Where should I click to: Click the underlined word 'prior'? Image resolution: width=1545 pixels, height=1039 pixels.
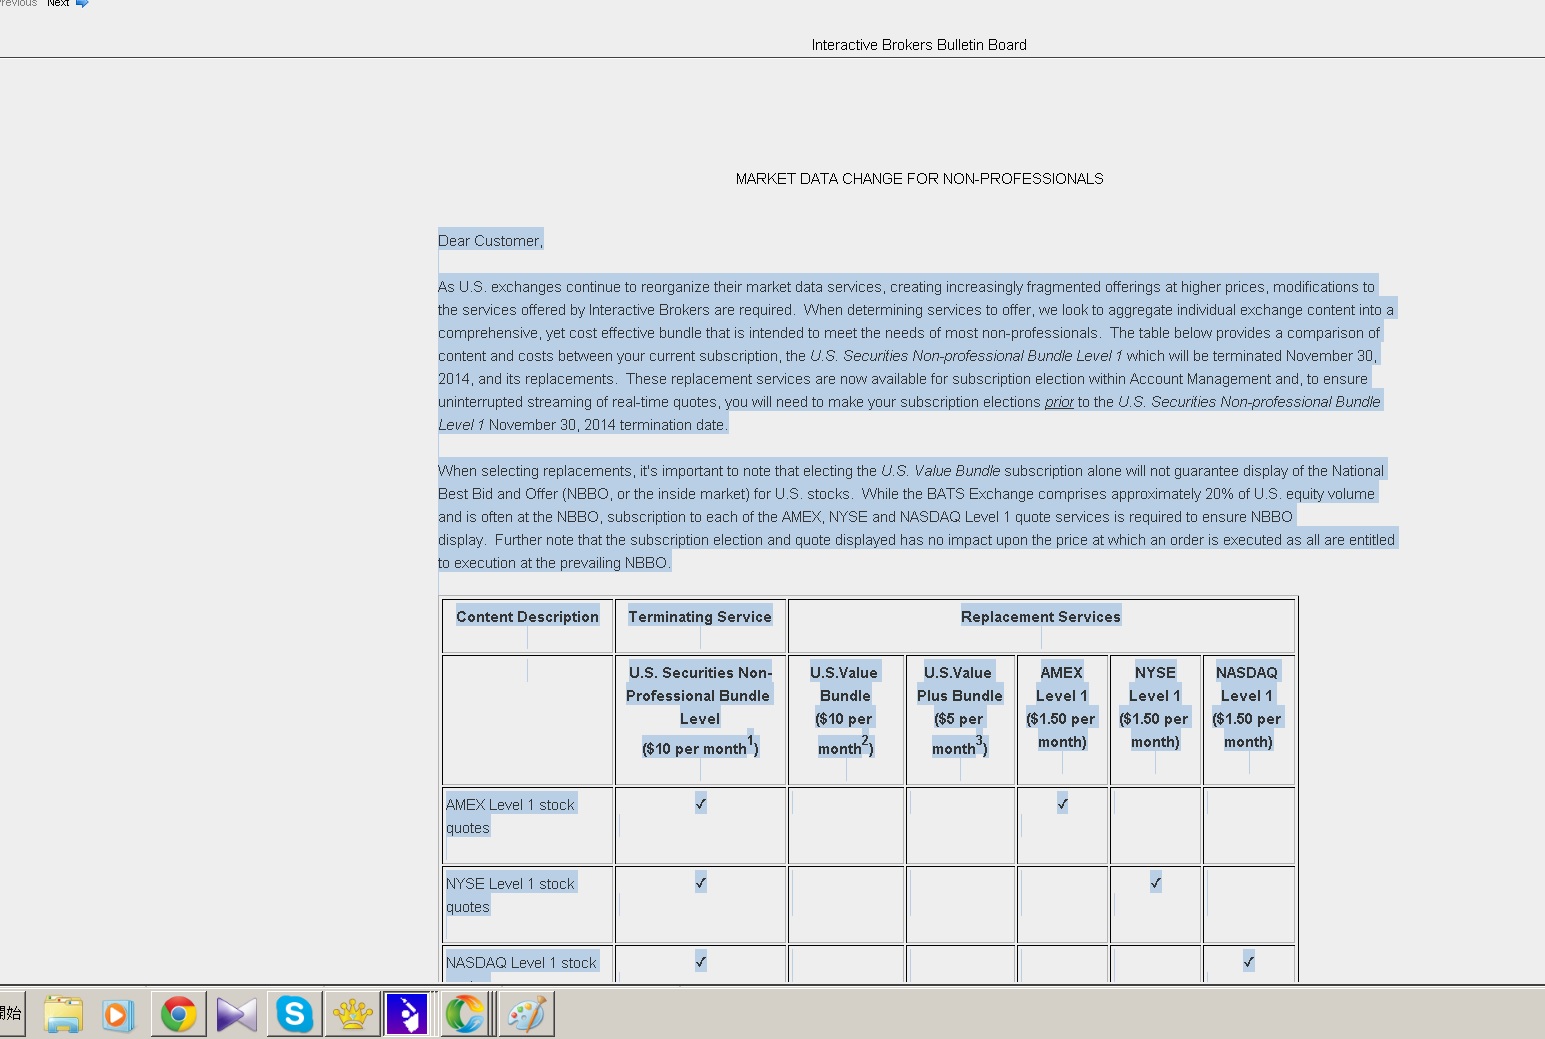(1059, 402)
